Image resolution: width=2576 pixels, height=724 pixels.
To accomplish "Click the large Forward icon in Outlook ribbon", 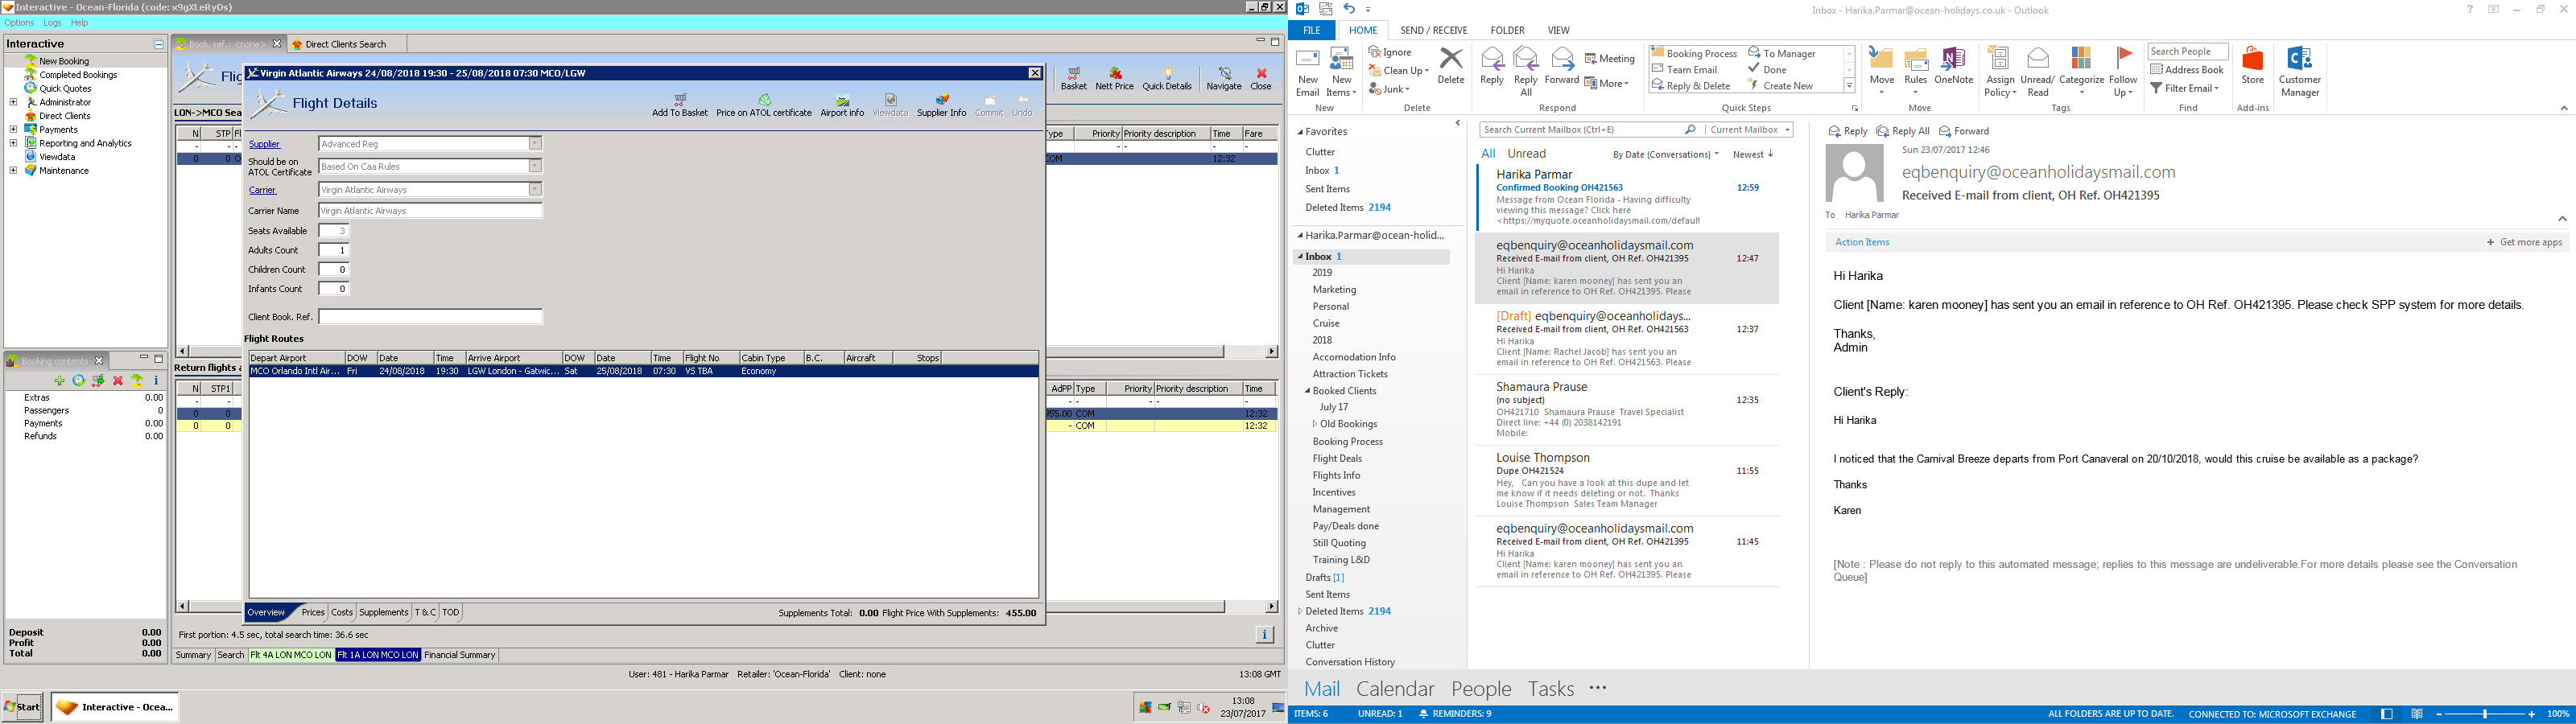I will (x=1561, y=66).
